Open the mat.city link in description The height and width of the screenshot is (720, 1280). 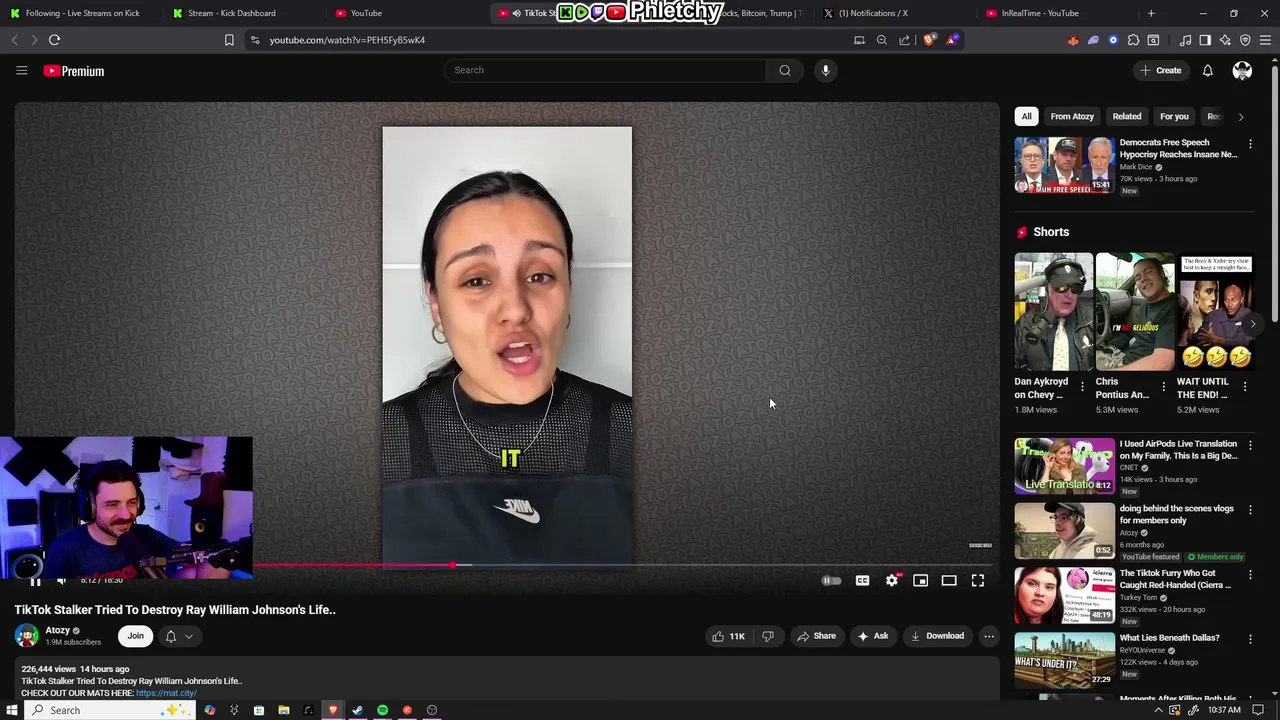(x=166, y=693)
